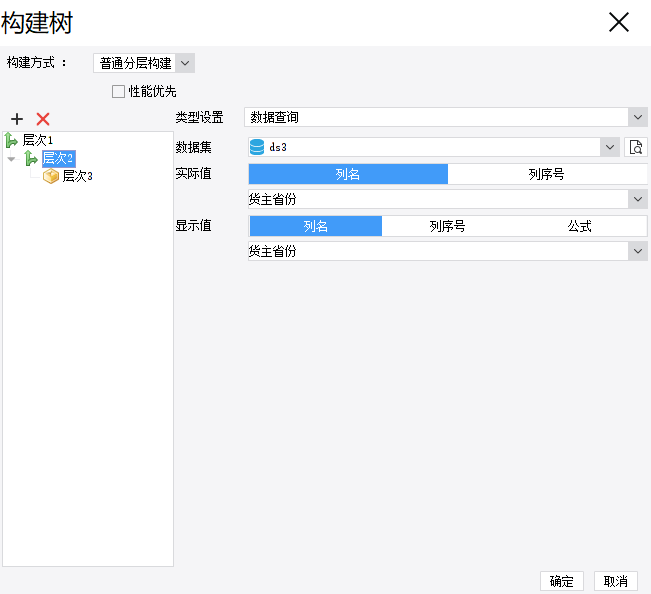The image size is (651, 594).
Task: Open the 构建方式 dropdown
Action: pos(185,63)
